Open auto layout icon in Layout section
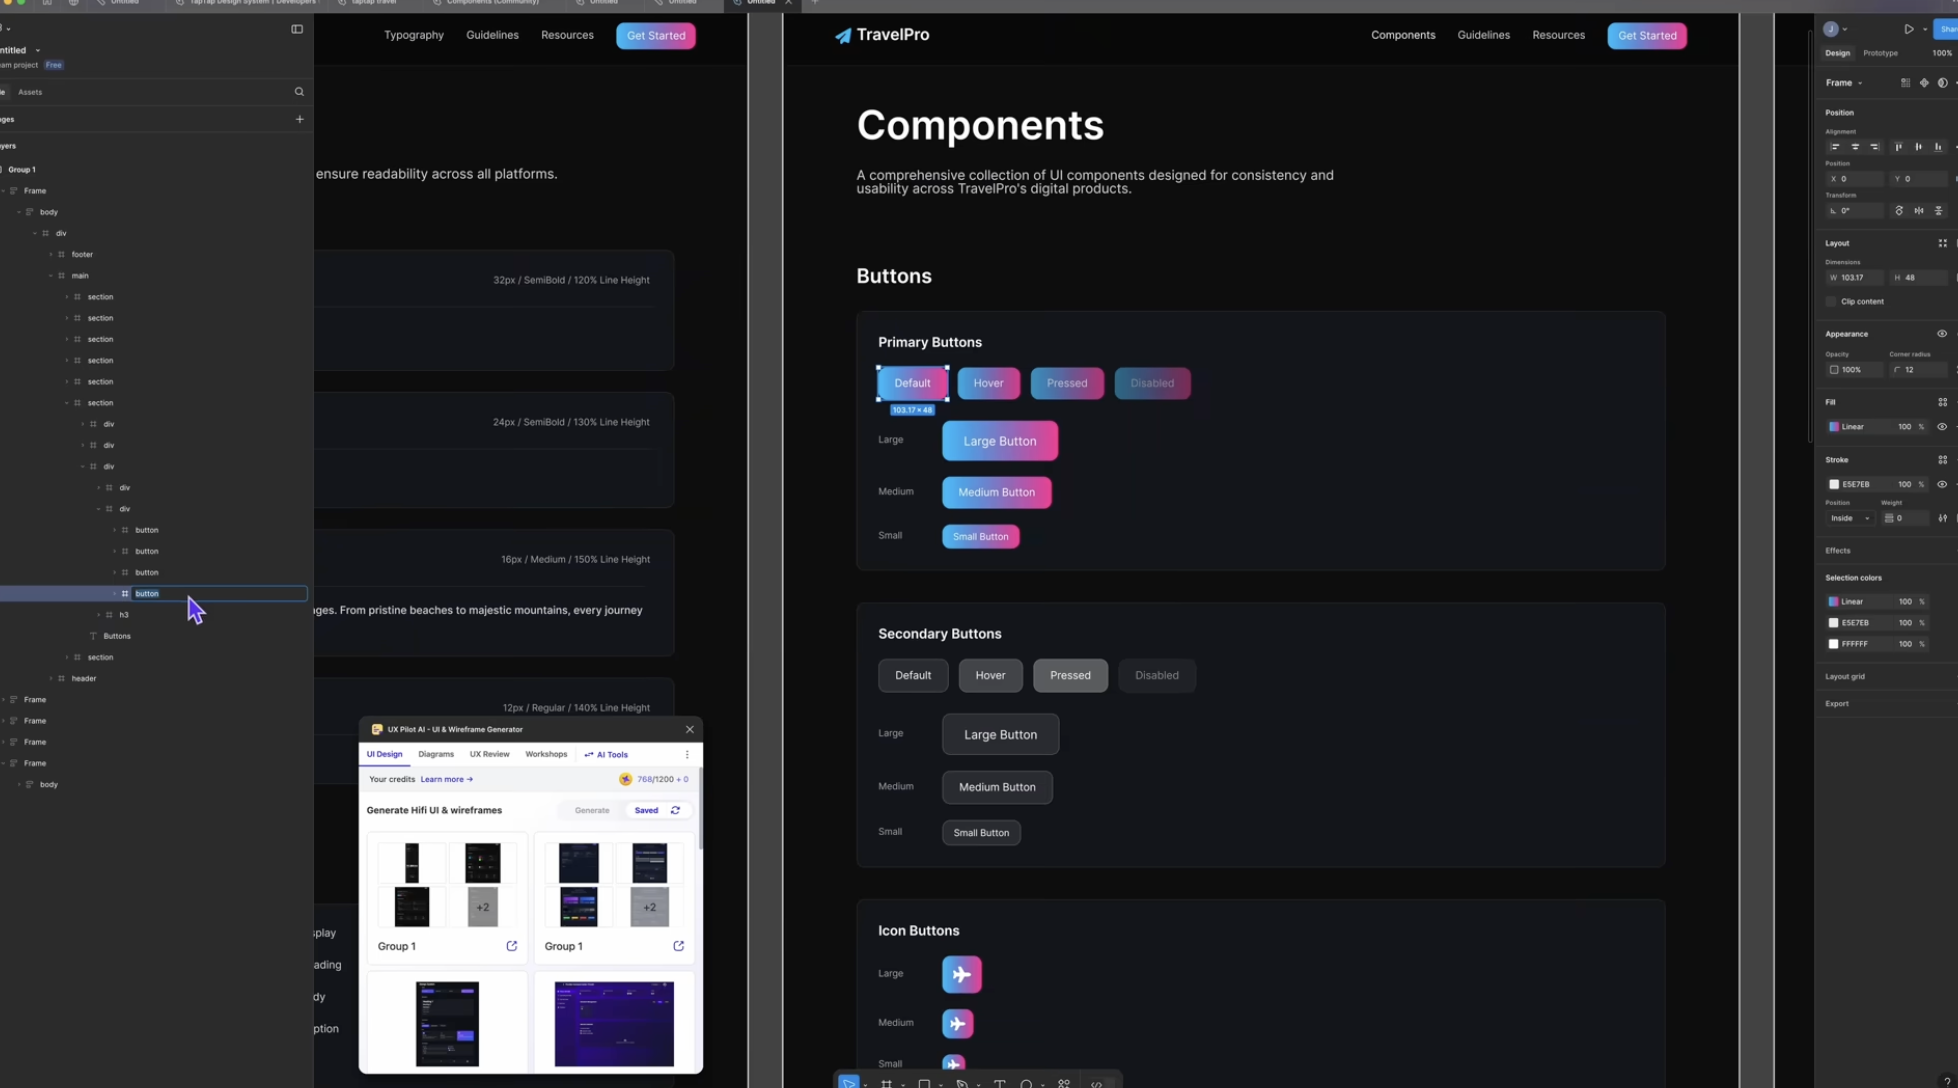Image resolution: width=1958 pixels, height=1088 pixels. click(x=1942, y=243)
